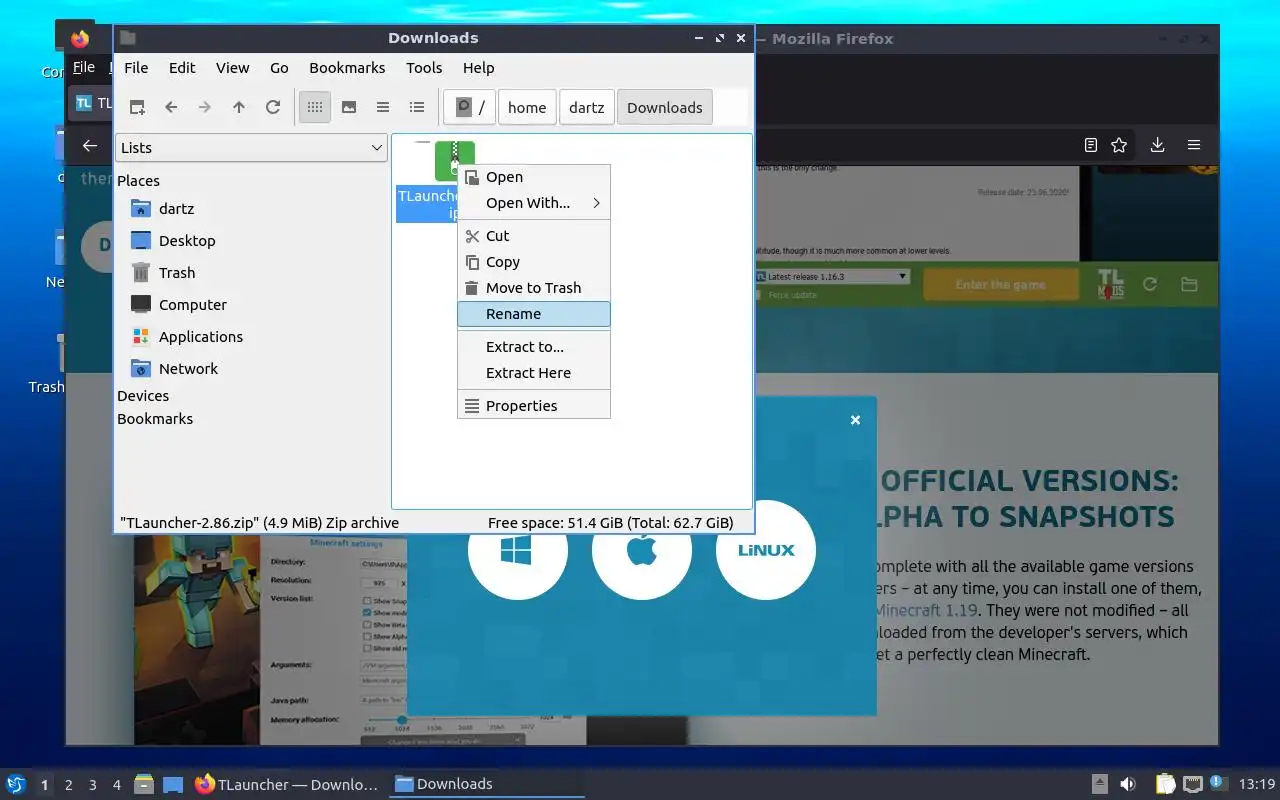Click the refresh icon in launcher image

1150,284
